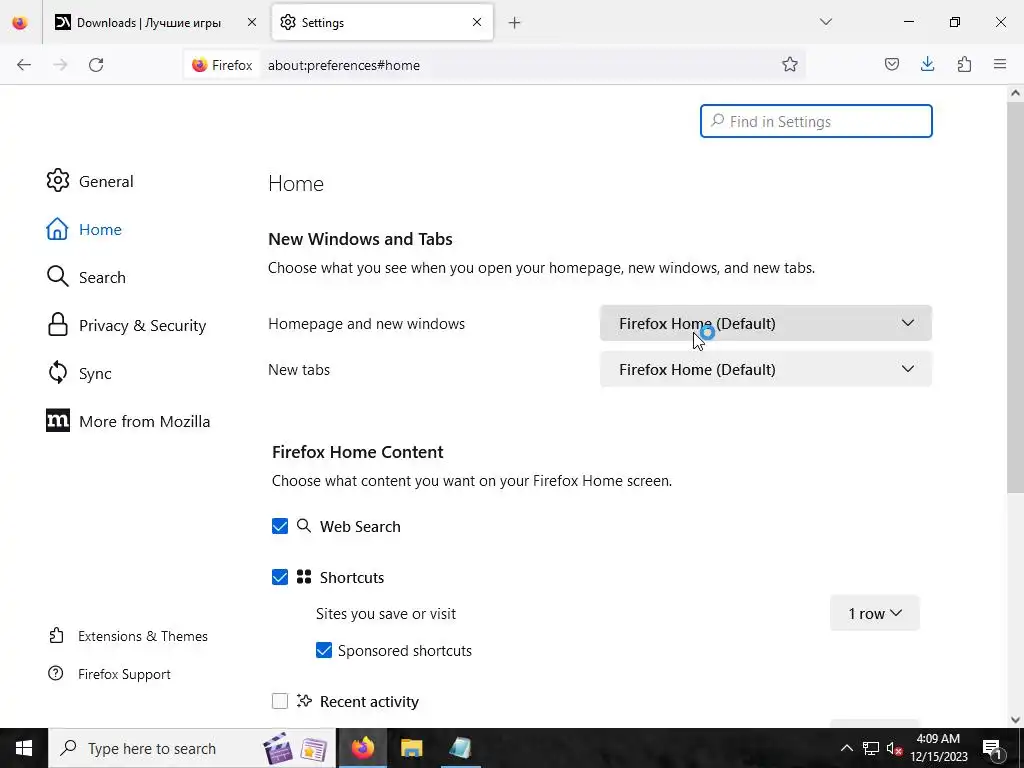Open the 1 row shortcuts dropdown
This screenshot has width=1024, height=768.
[x=874, y=613]
